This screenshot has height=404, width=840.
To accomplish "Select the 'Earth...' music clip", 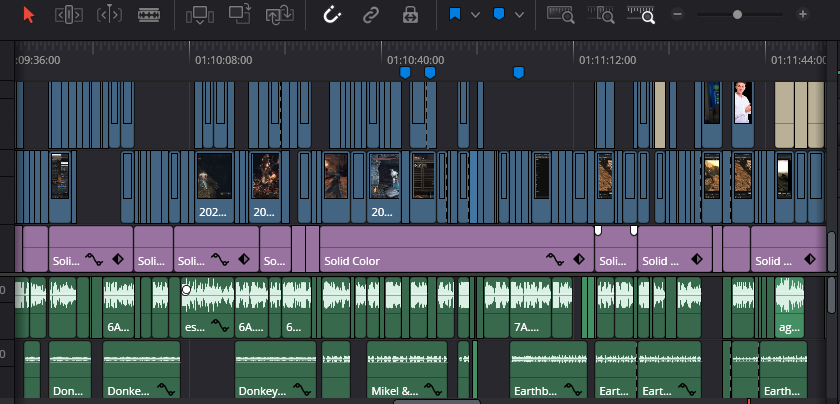I will click(783, 370).
